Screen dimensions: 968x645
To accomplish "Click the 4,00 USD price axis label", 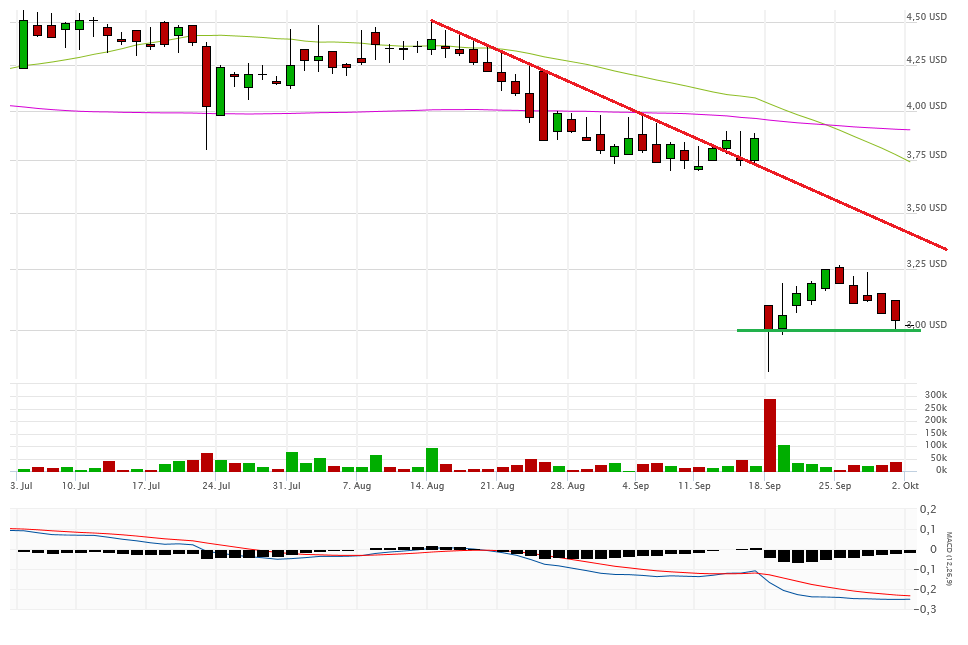I will click(926, 106).
